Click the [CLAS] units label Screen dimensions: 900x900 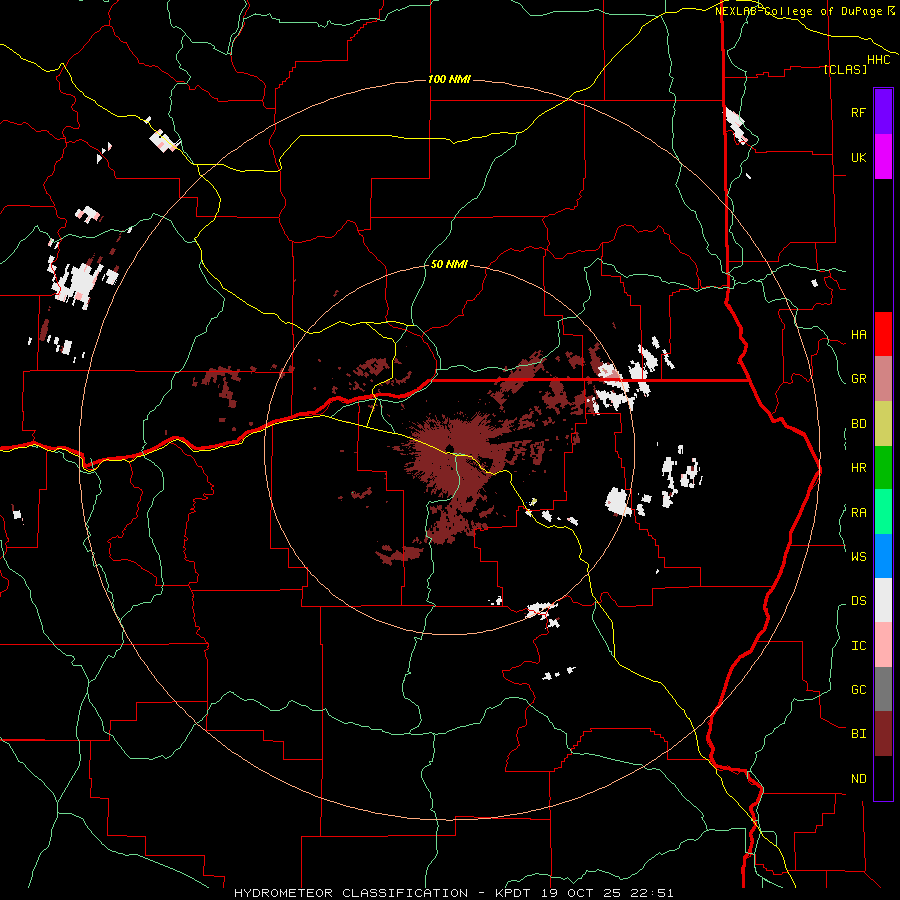point(845,69)
